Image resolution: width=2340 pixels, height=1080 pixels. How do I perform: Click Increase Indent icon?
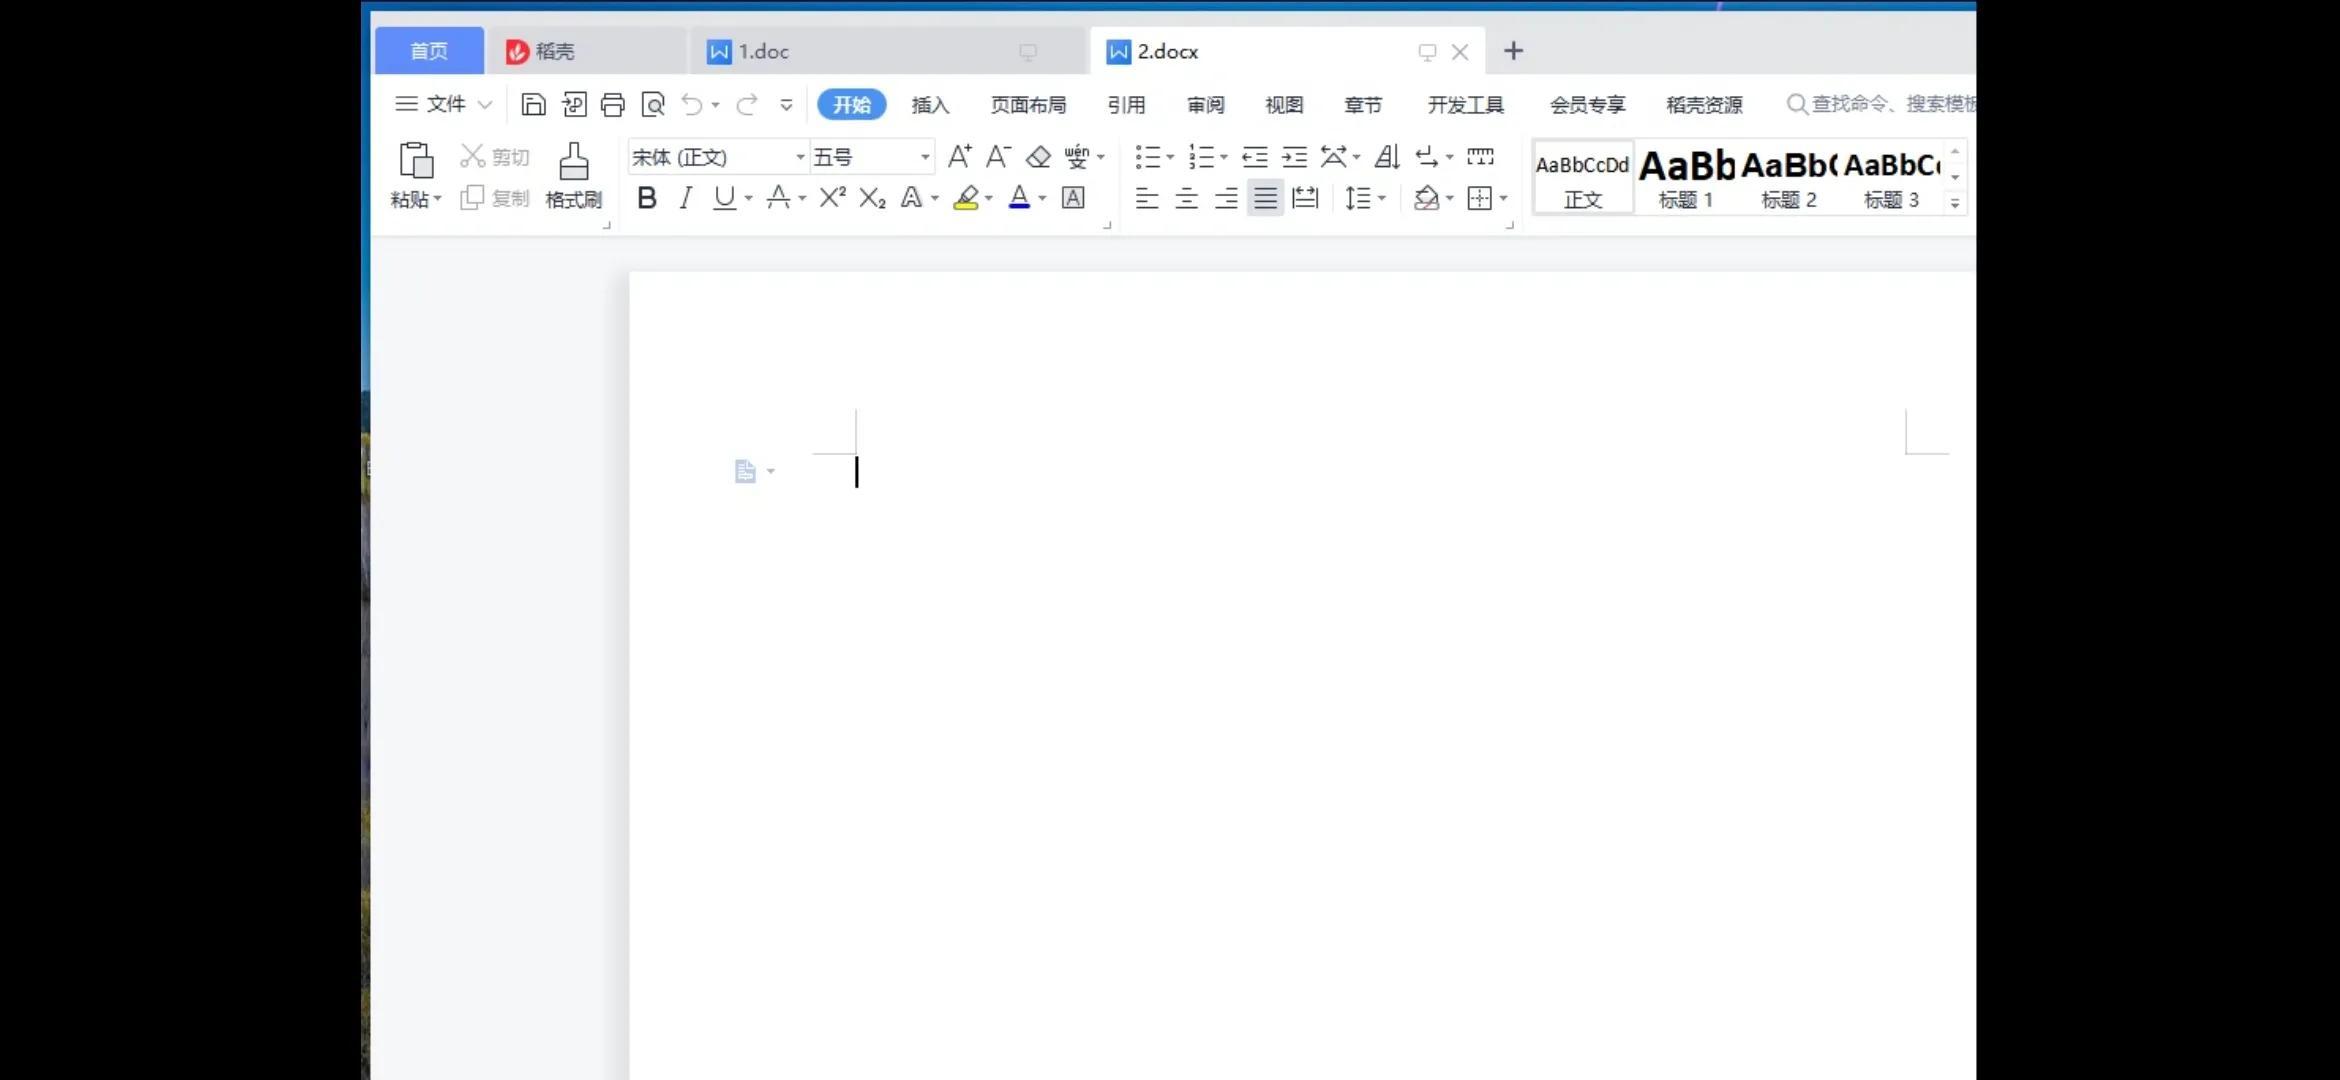tap(1295, 157)
